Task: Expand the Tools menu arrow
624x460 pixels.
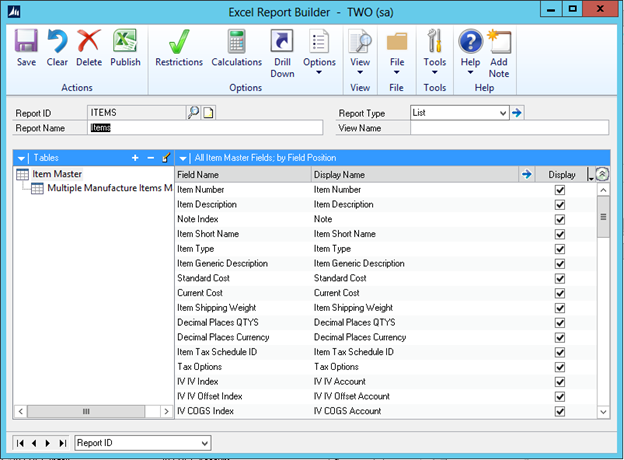Action: [435, 72]
